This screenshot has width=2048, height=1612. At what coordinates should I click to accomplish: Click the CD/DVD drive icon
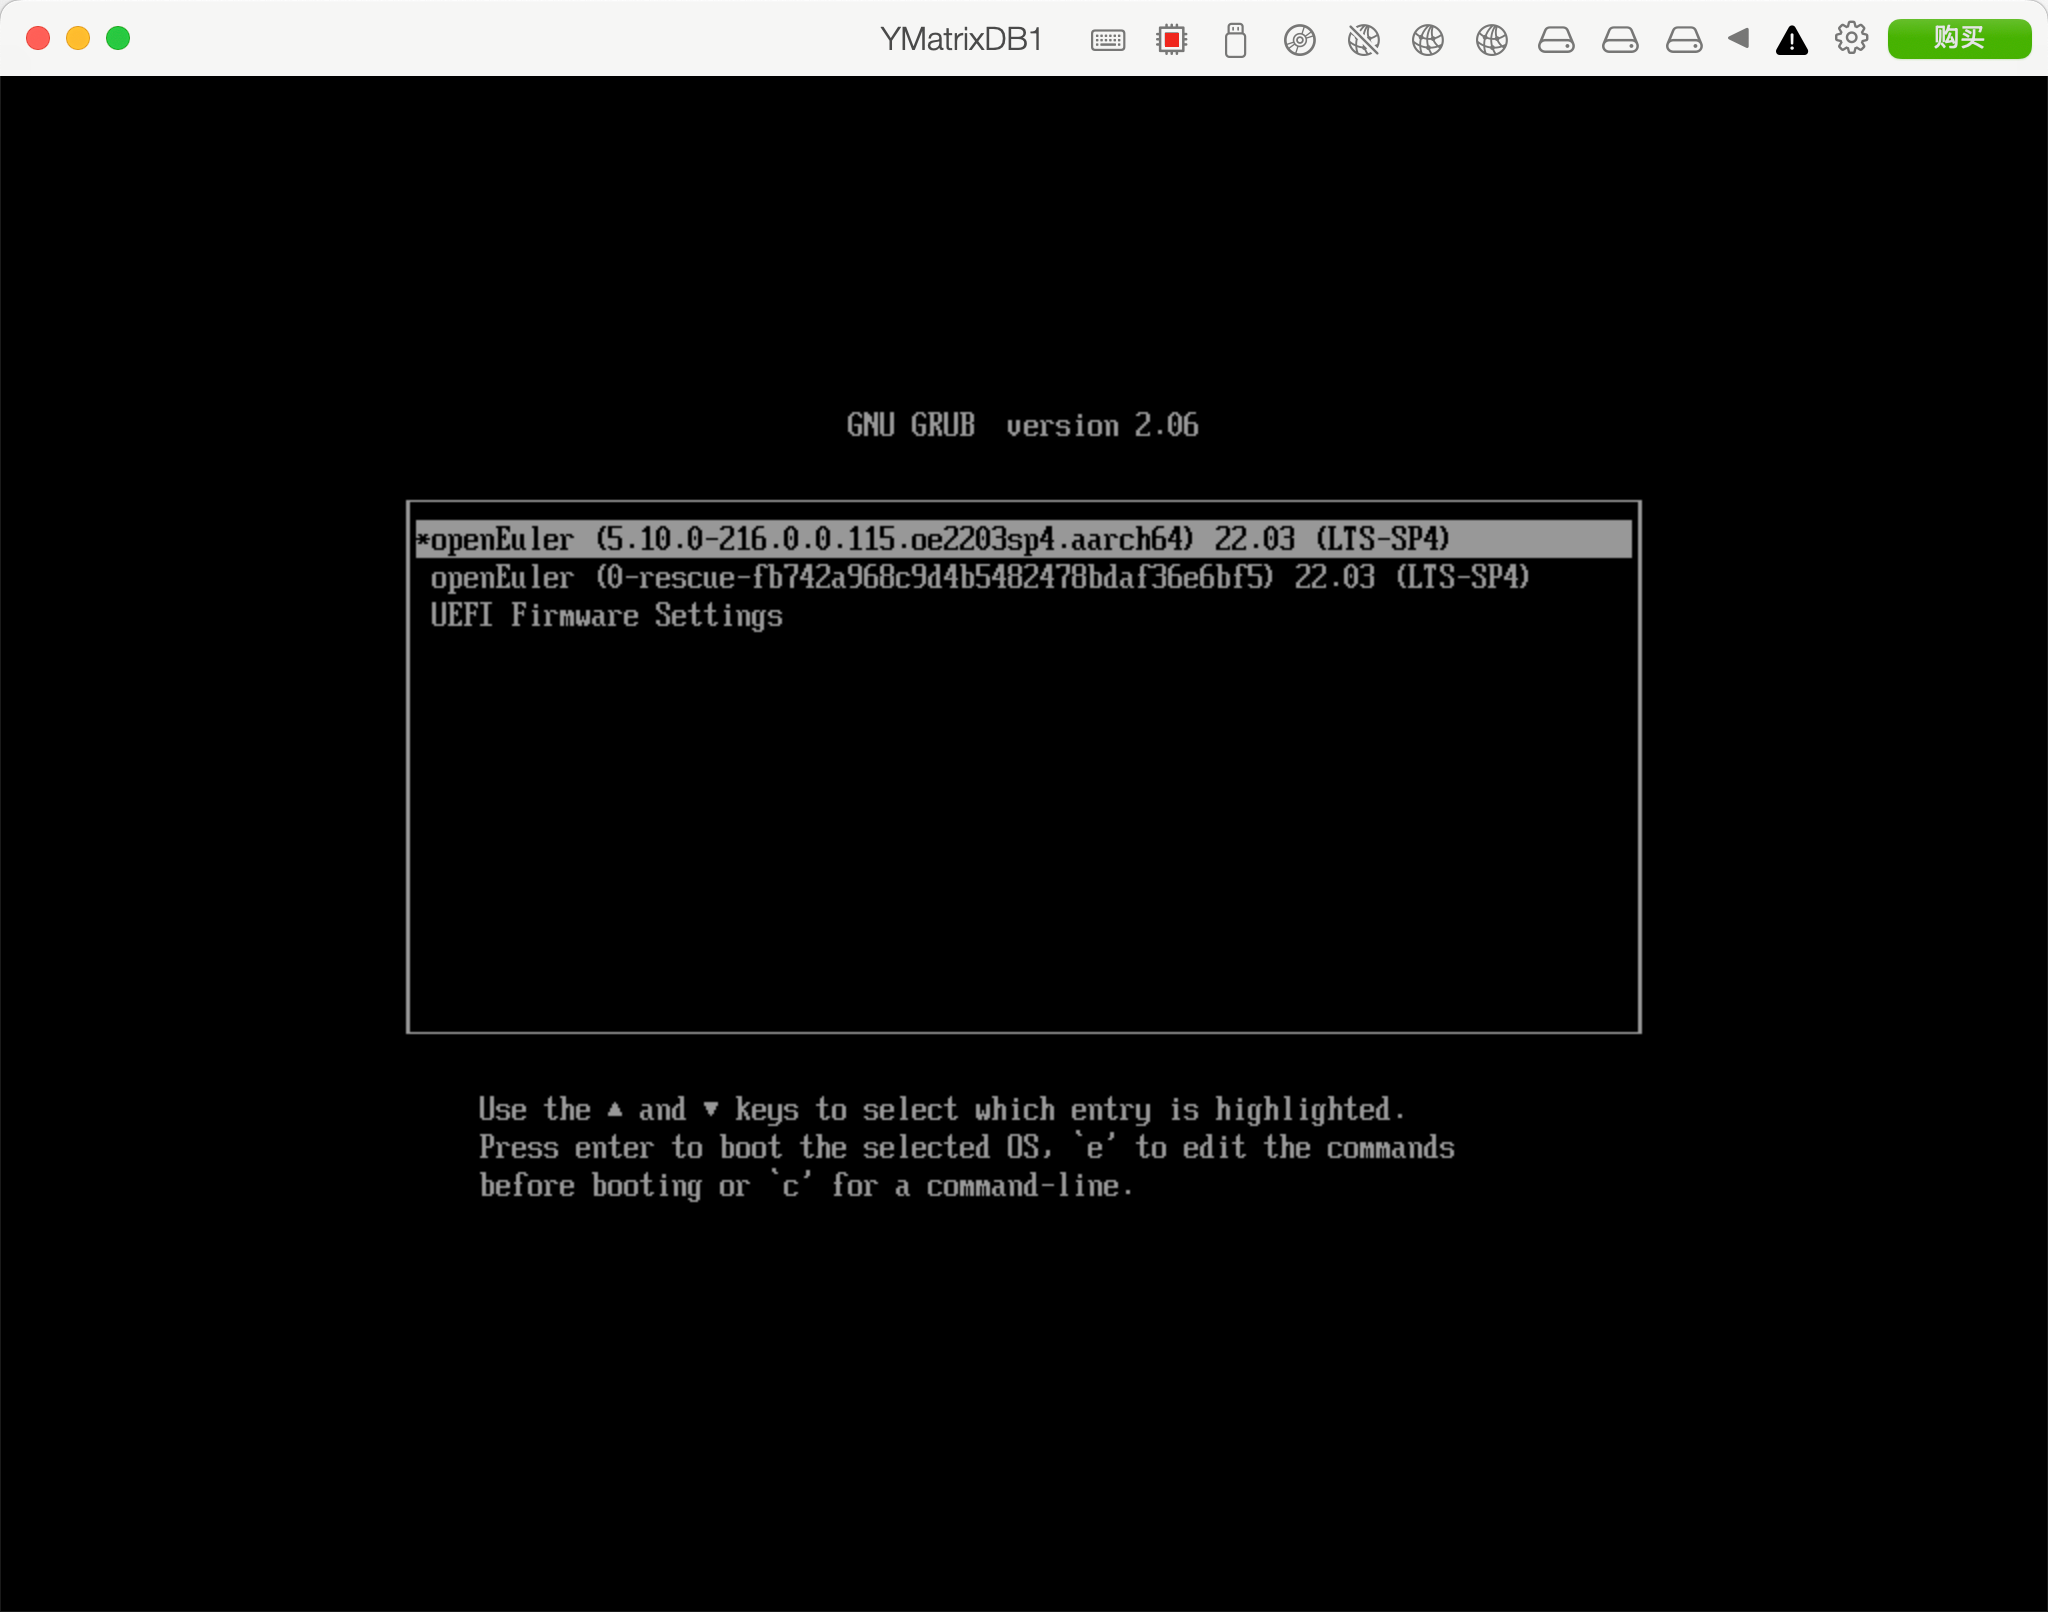coord(1299,40)
